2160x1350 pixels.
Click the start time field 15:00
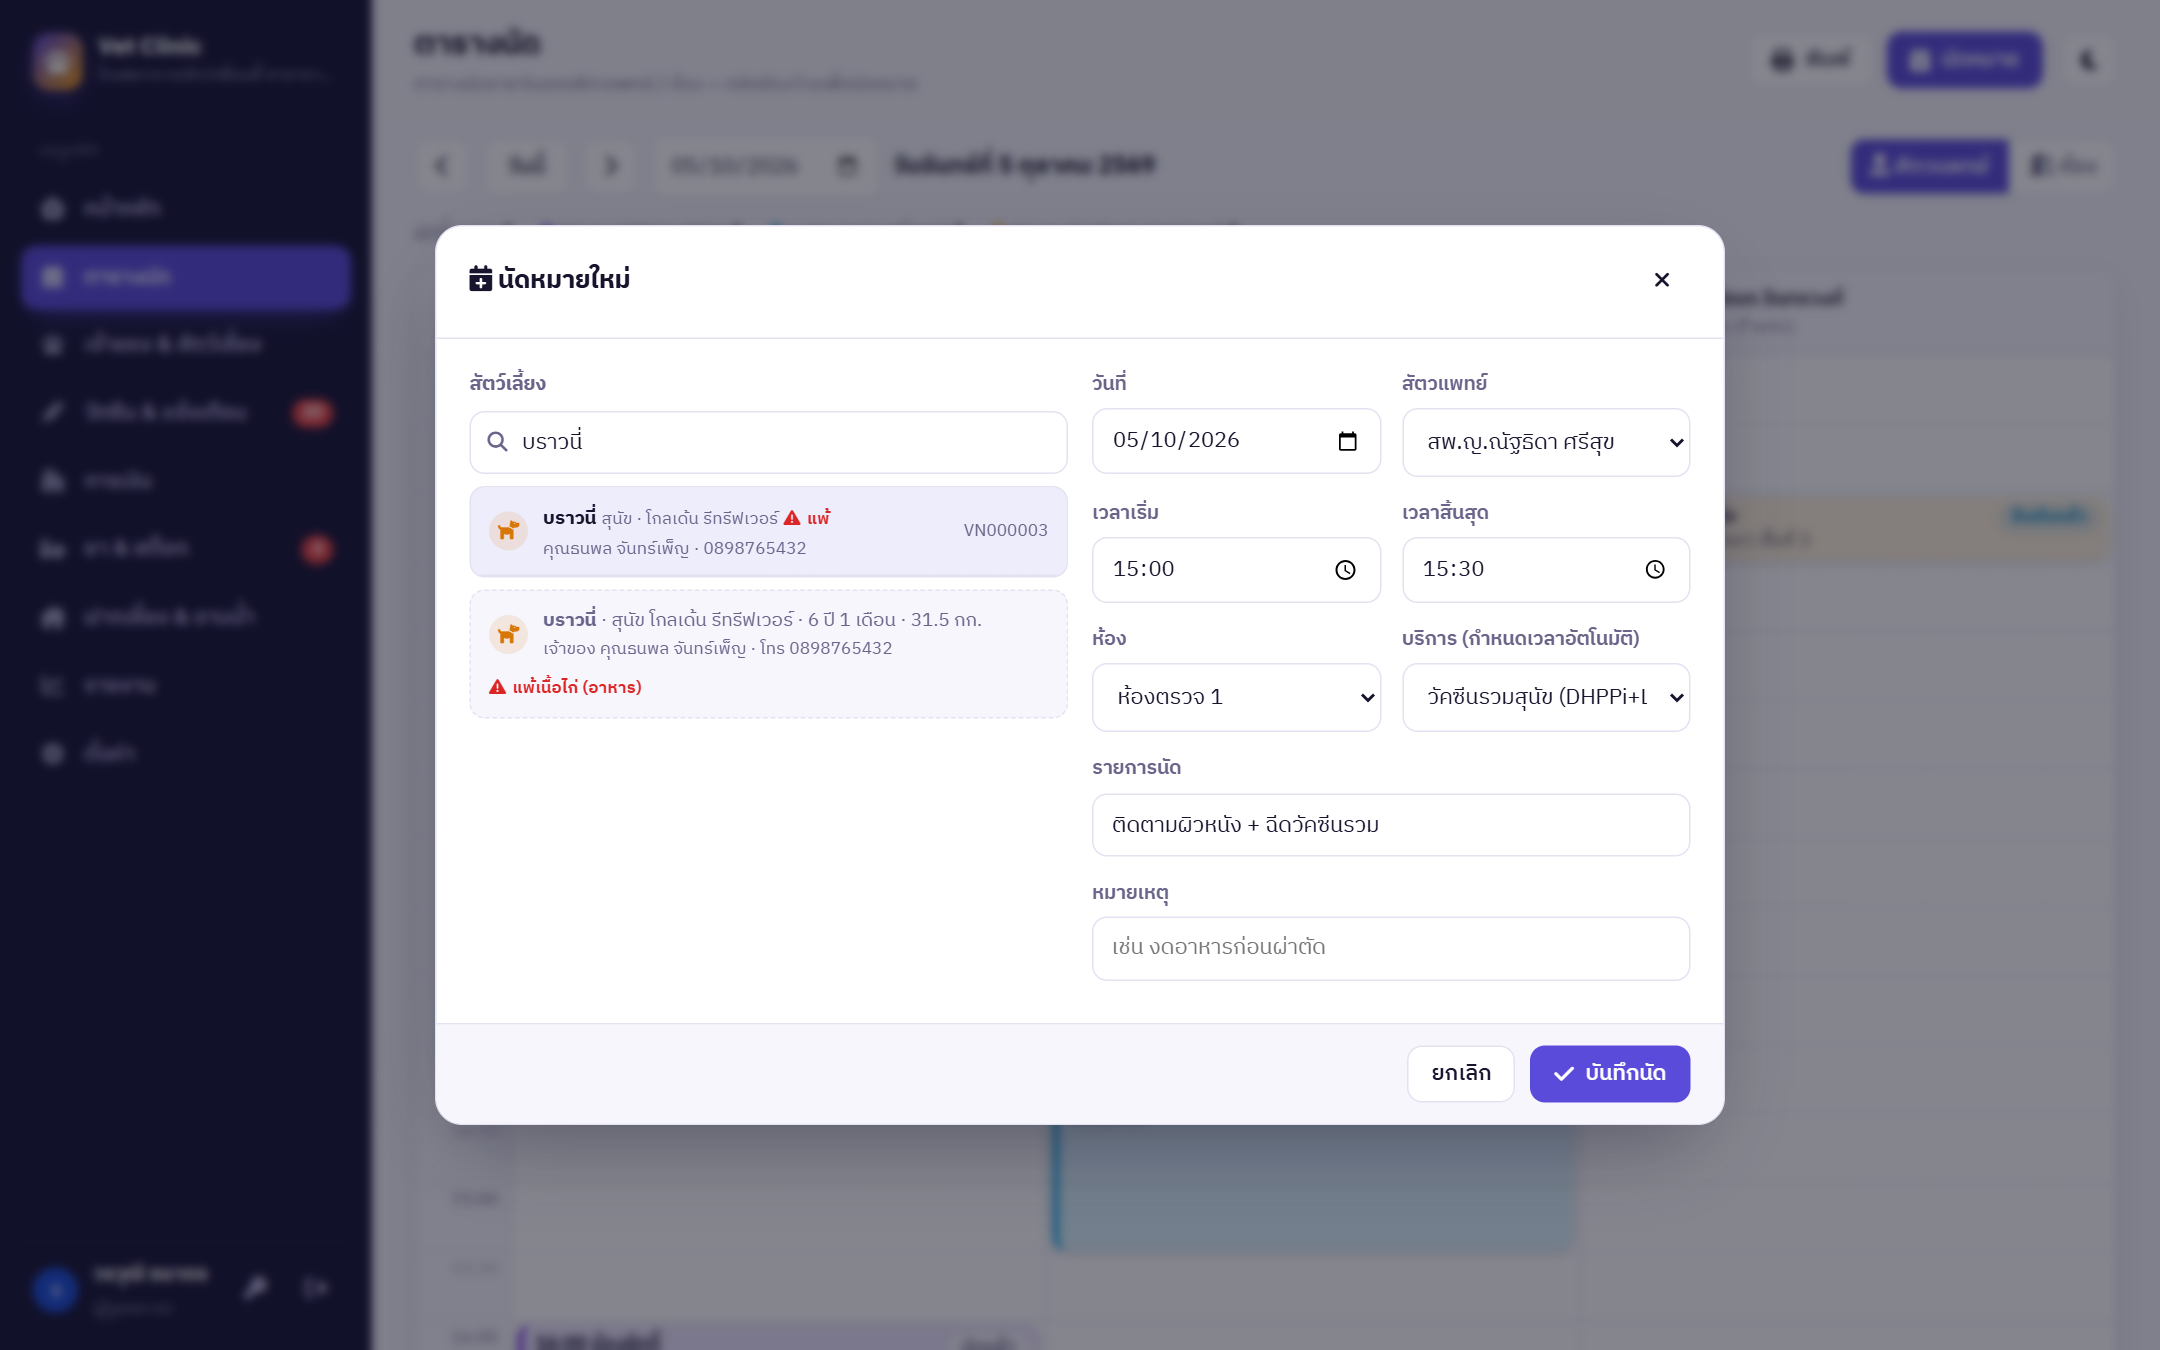(1236, 570)
